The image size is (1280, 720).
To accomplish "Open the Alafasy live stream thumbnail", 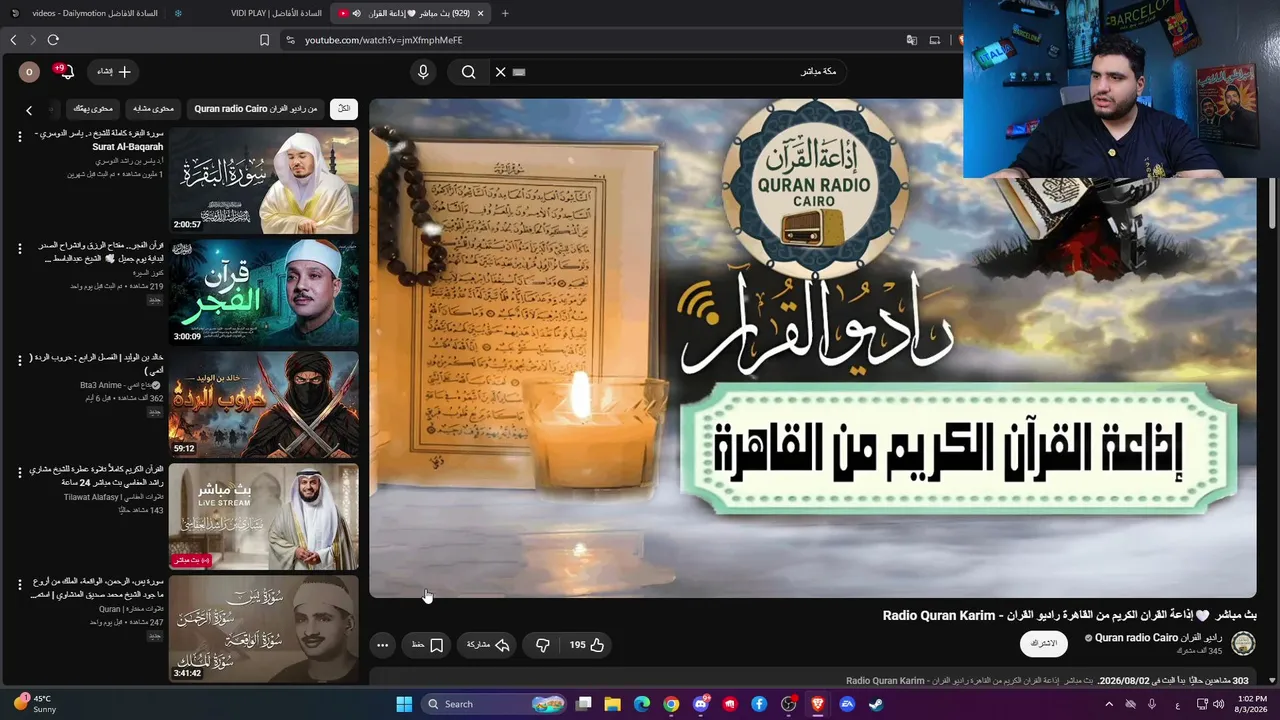I will click(x=264, y=516).
